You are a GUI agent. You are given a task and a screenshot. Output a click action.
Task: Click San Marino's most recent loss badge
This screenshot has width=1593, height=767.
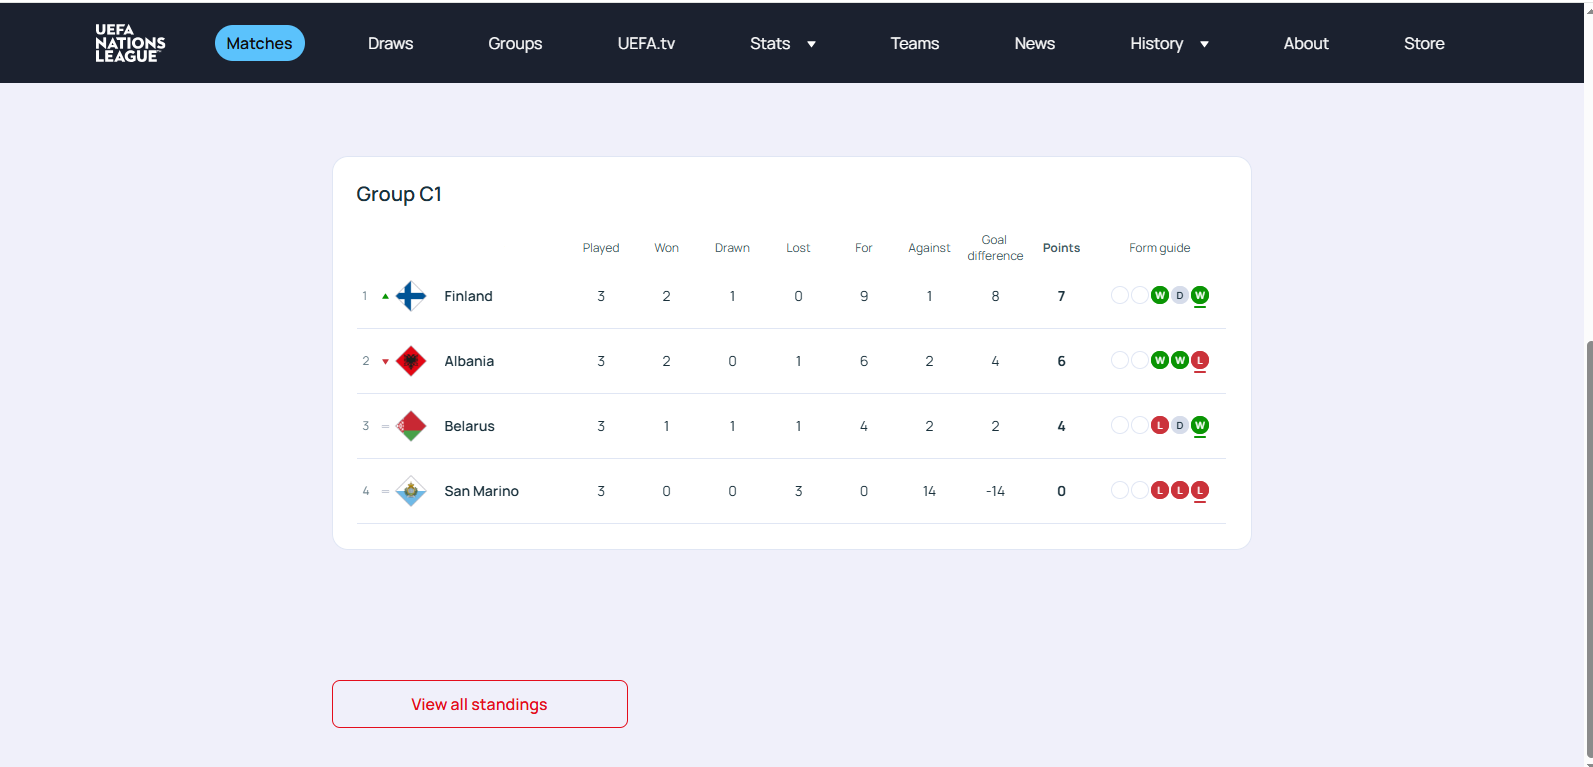point(1200,490)
